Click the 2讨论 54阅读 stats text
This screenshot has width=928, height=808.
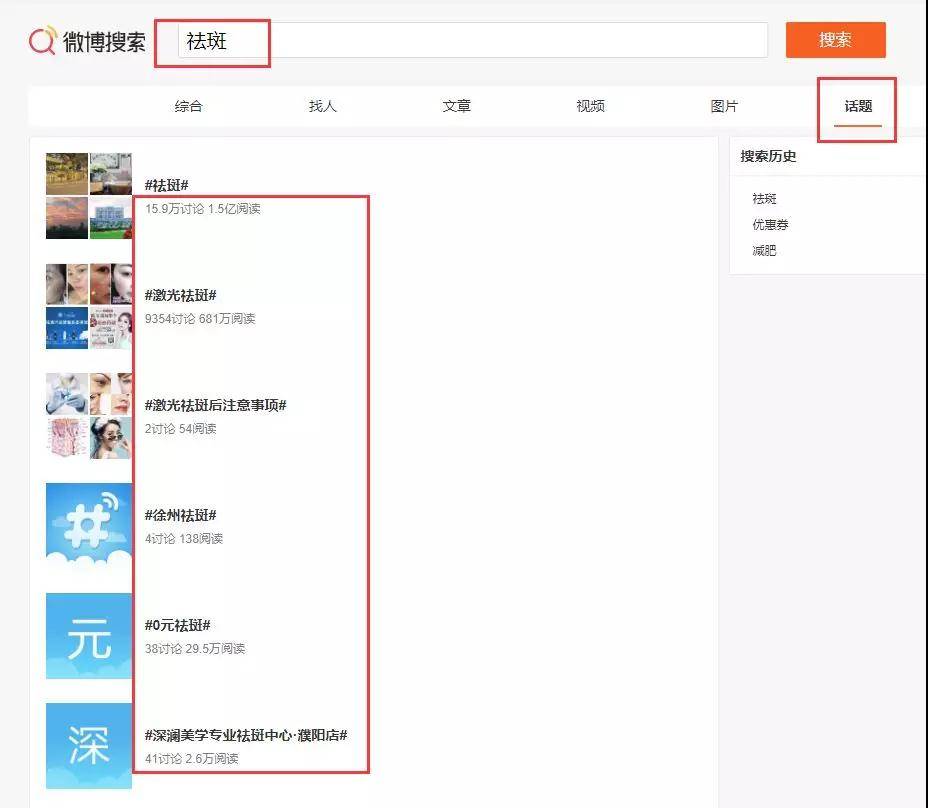[181, 429]
